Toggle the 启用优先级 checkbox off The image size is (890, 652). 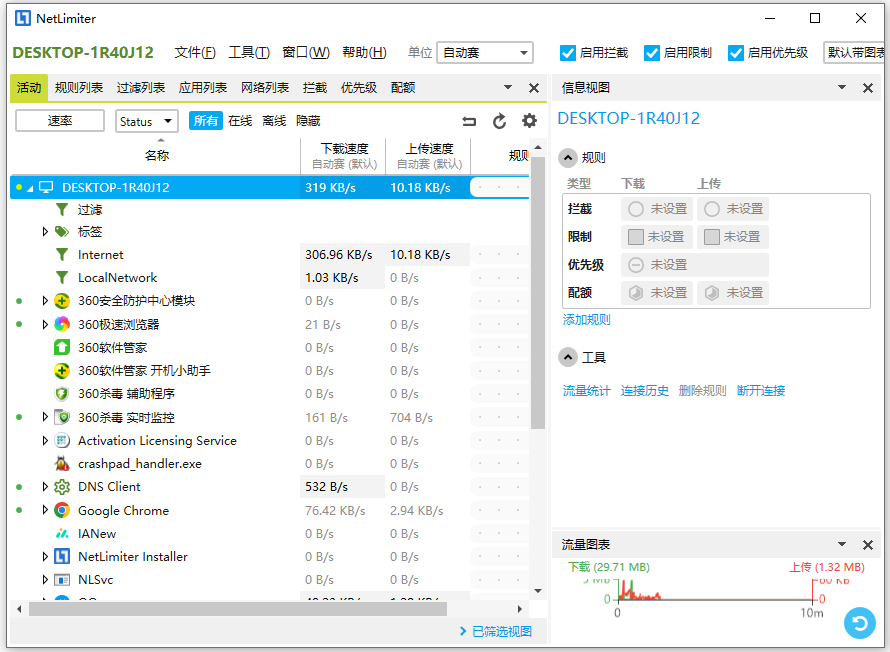pos(735,53)
